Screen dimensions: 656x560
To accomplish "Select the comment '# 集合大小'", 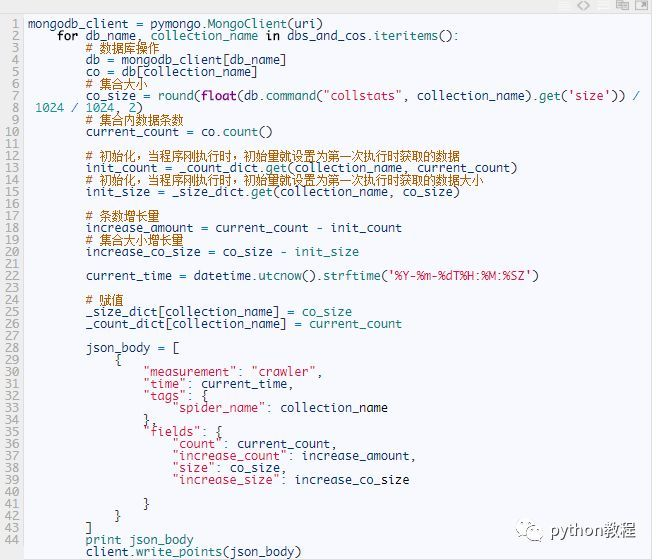I will point(117,84).
